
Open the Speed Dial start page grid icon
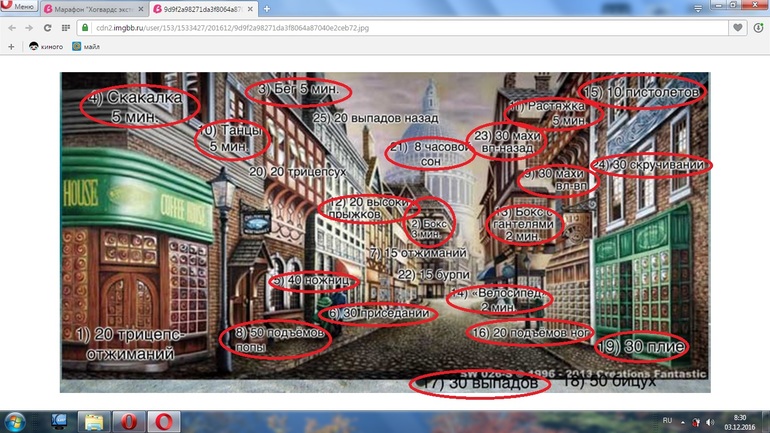tap(65, 28)
